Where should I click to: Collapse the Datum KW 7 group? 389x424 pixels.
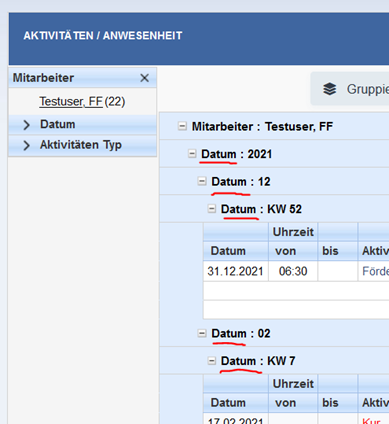coord(212,361)
